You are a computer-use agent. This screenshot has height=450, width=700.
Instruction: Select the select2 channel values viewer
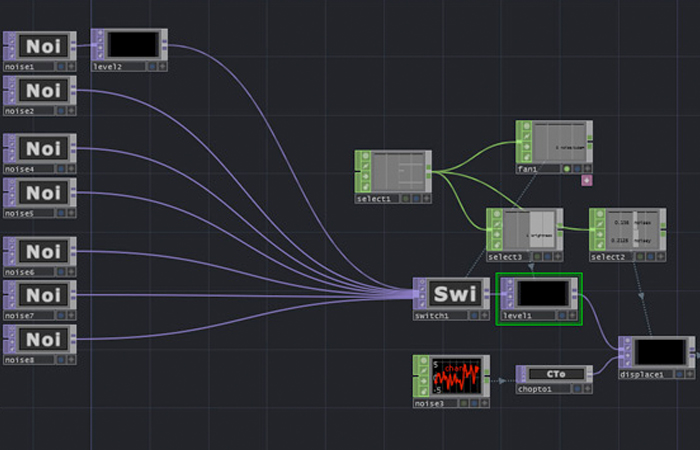[x=633, y=230]
